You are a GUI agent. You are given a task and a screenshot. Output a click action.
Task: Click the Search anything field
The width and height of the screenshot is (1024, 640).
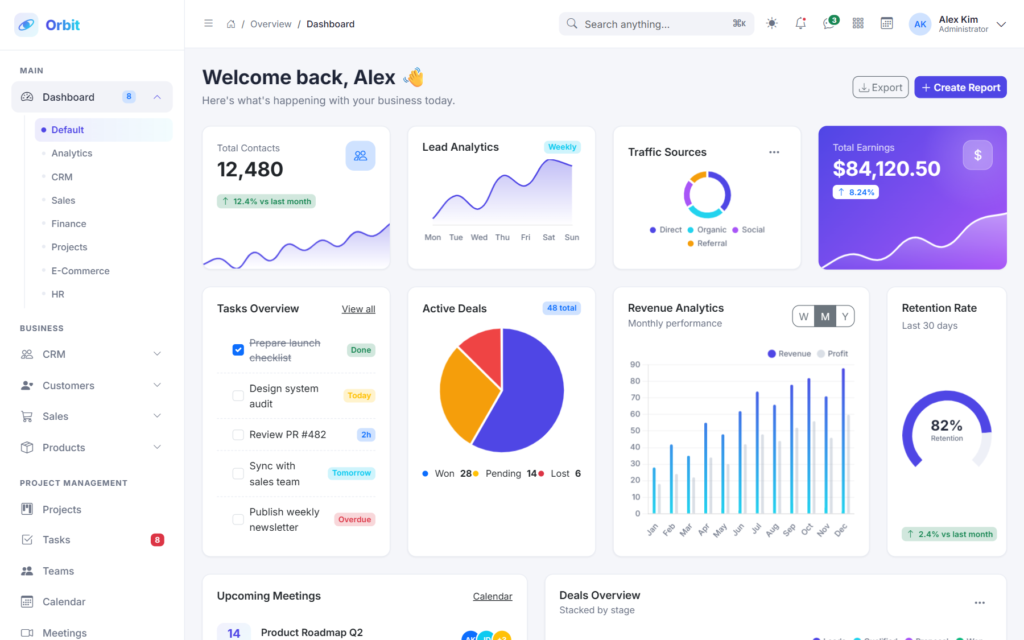coord(656,24)
